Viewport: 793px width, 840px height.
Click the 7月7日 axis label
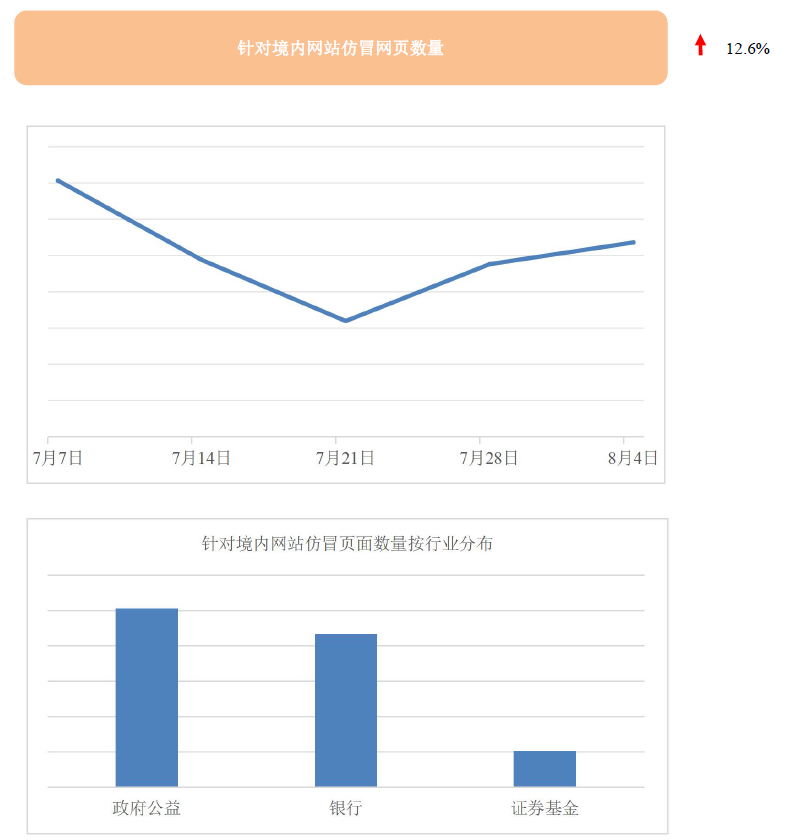click(x=57, y=458)
